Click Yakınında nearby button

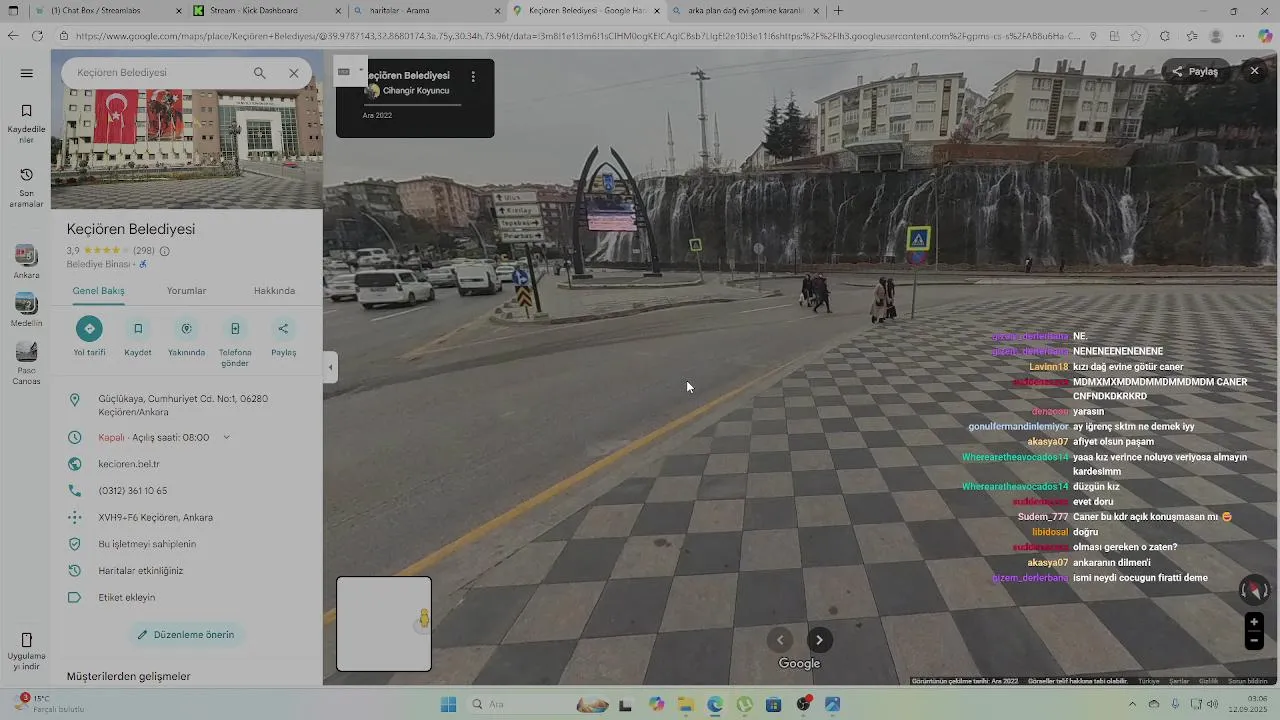(x=186, y=336)
